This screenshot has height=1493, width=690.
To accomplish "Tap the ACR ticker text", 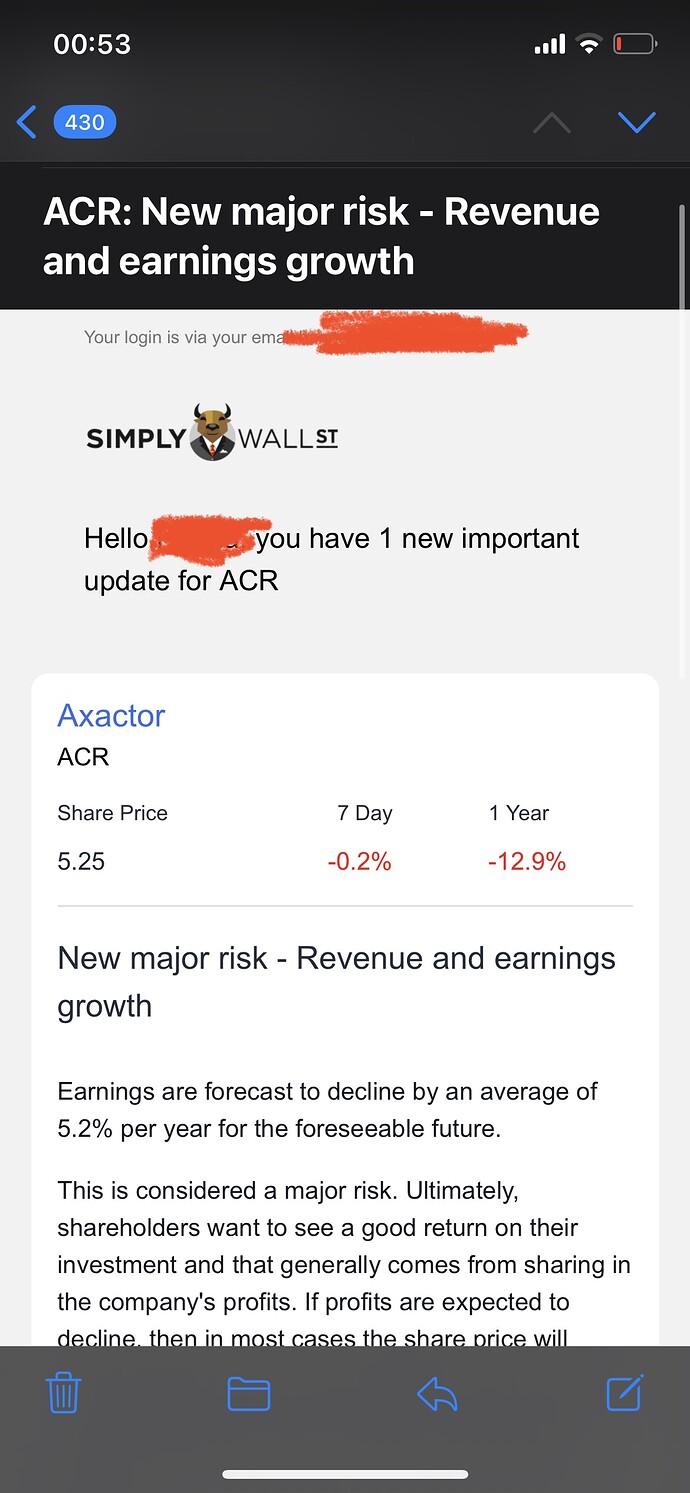I will point(83,757).
